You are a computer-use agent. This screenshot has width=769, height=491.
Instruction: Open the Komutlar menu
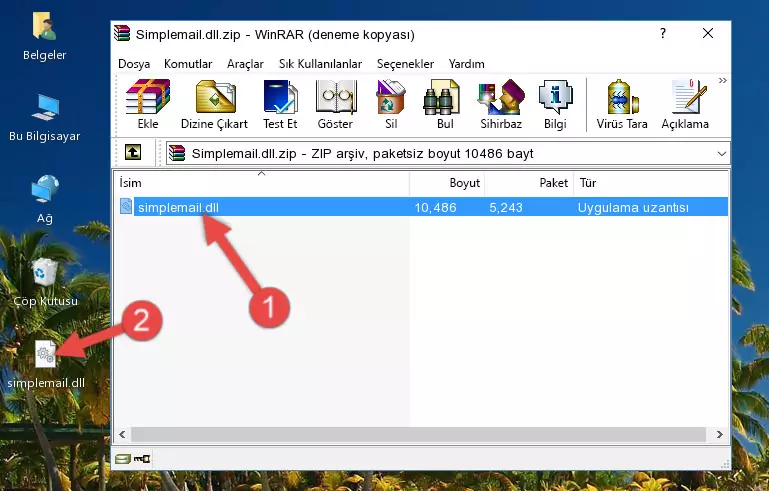(188, 64)
